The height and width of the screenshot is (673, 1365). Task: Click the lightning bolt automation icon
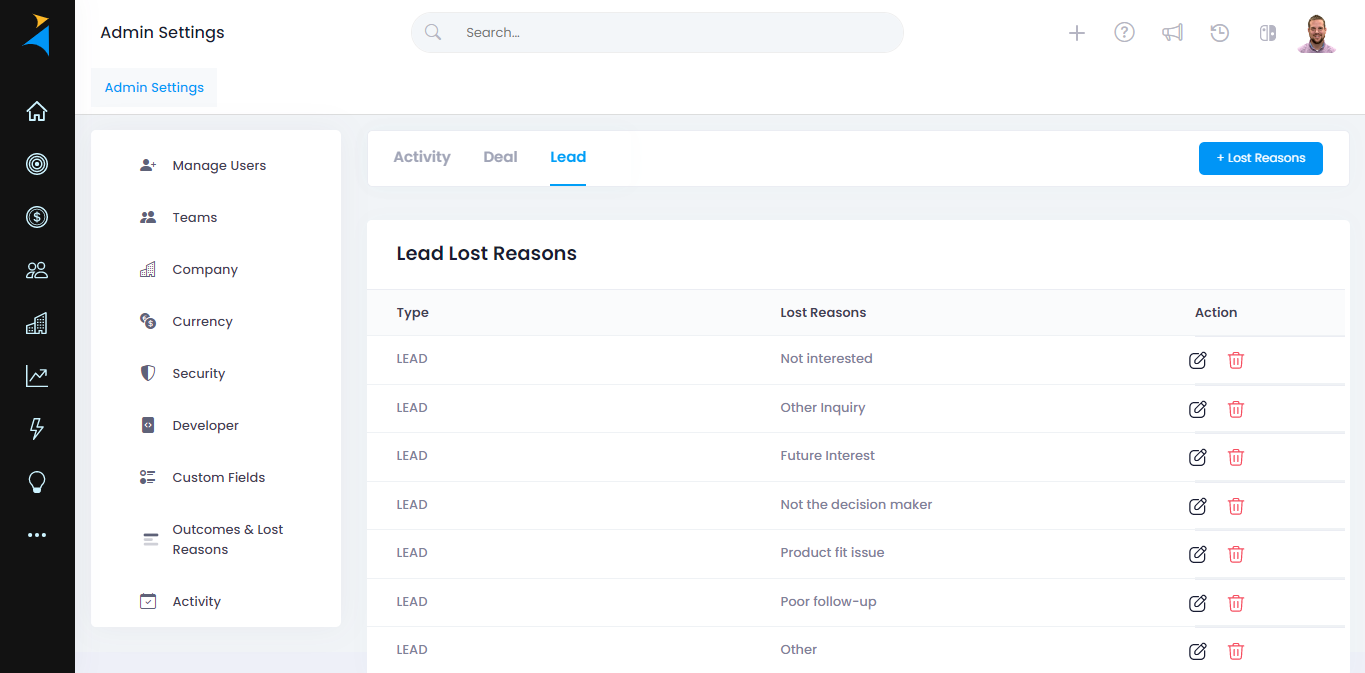pyautogui.click(x=37, y=429)
